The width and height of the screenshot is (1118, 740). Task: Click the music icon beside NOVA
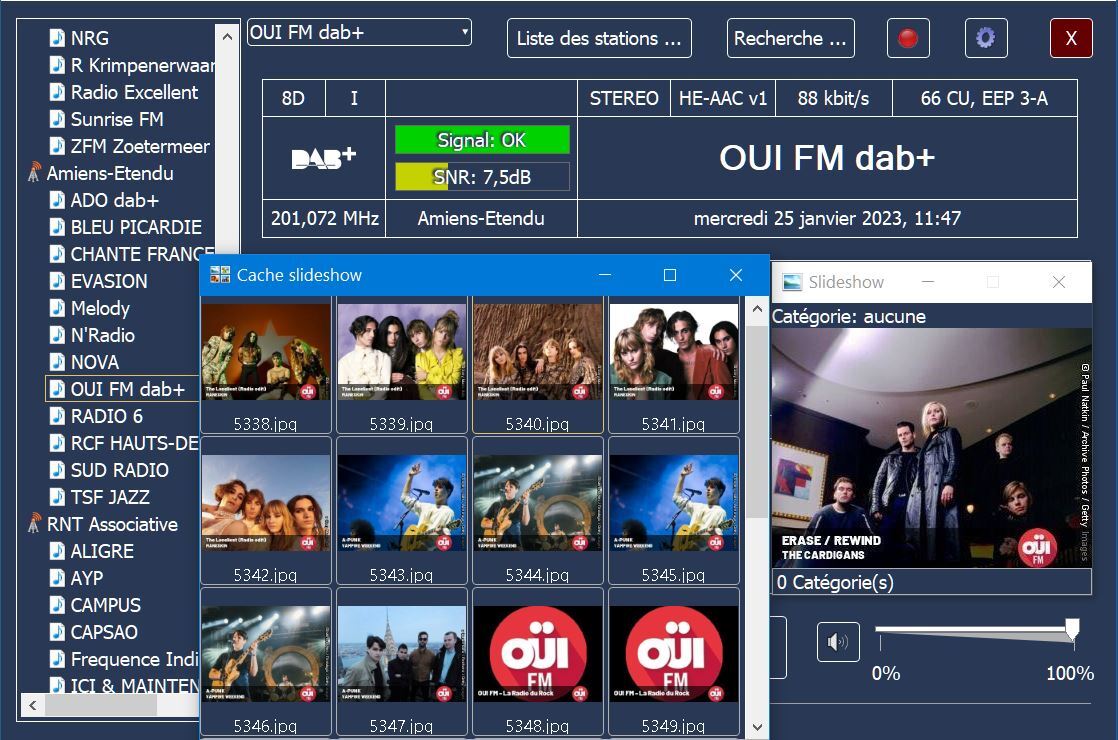tap(57, 362)
